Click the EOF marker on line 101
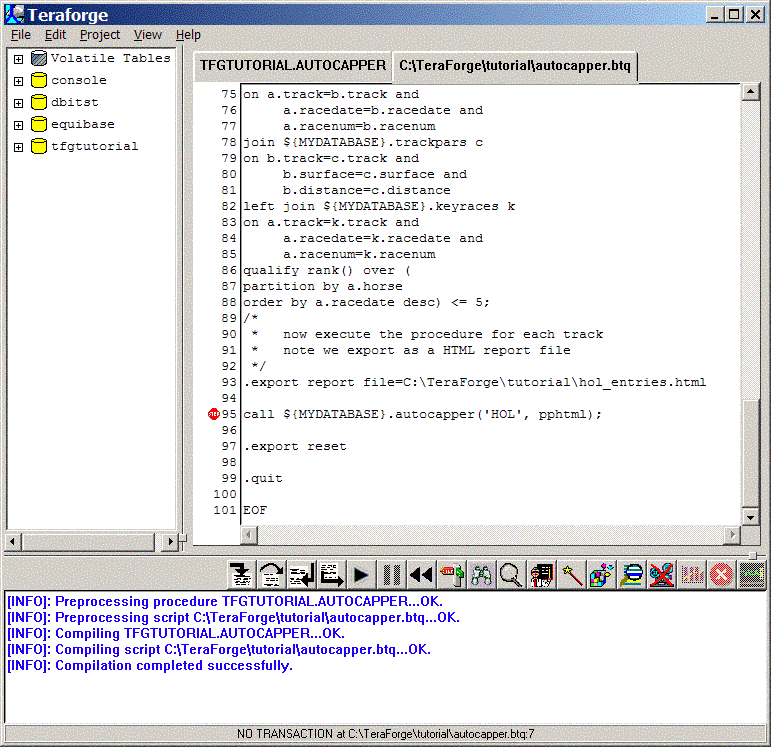Screen dimensions: 771x747 pyautogui.click(x=255, y=510)
